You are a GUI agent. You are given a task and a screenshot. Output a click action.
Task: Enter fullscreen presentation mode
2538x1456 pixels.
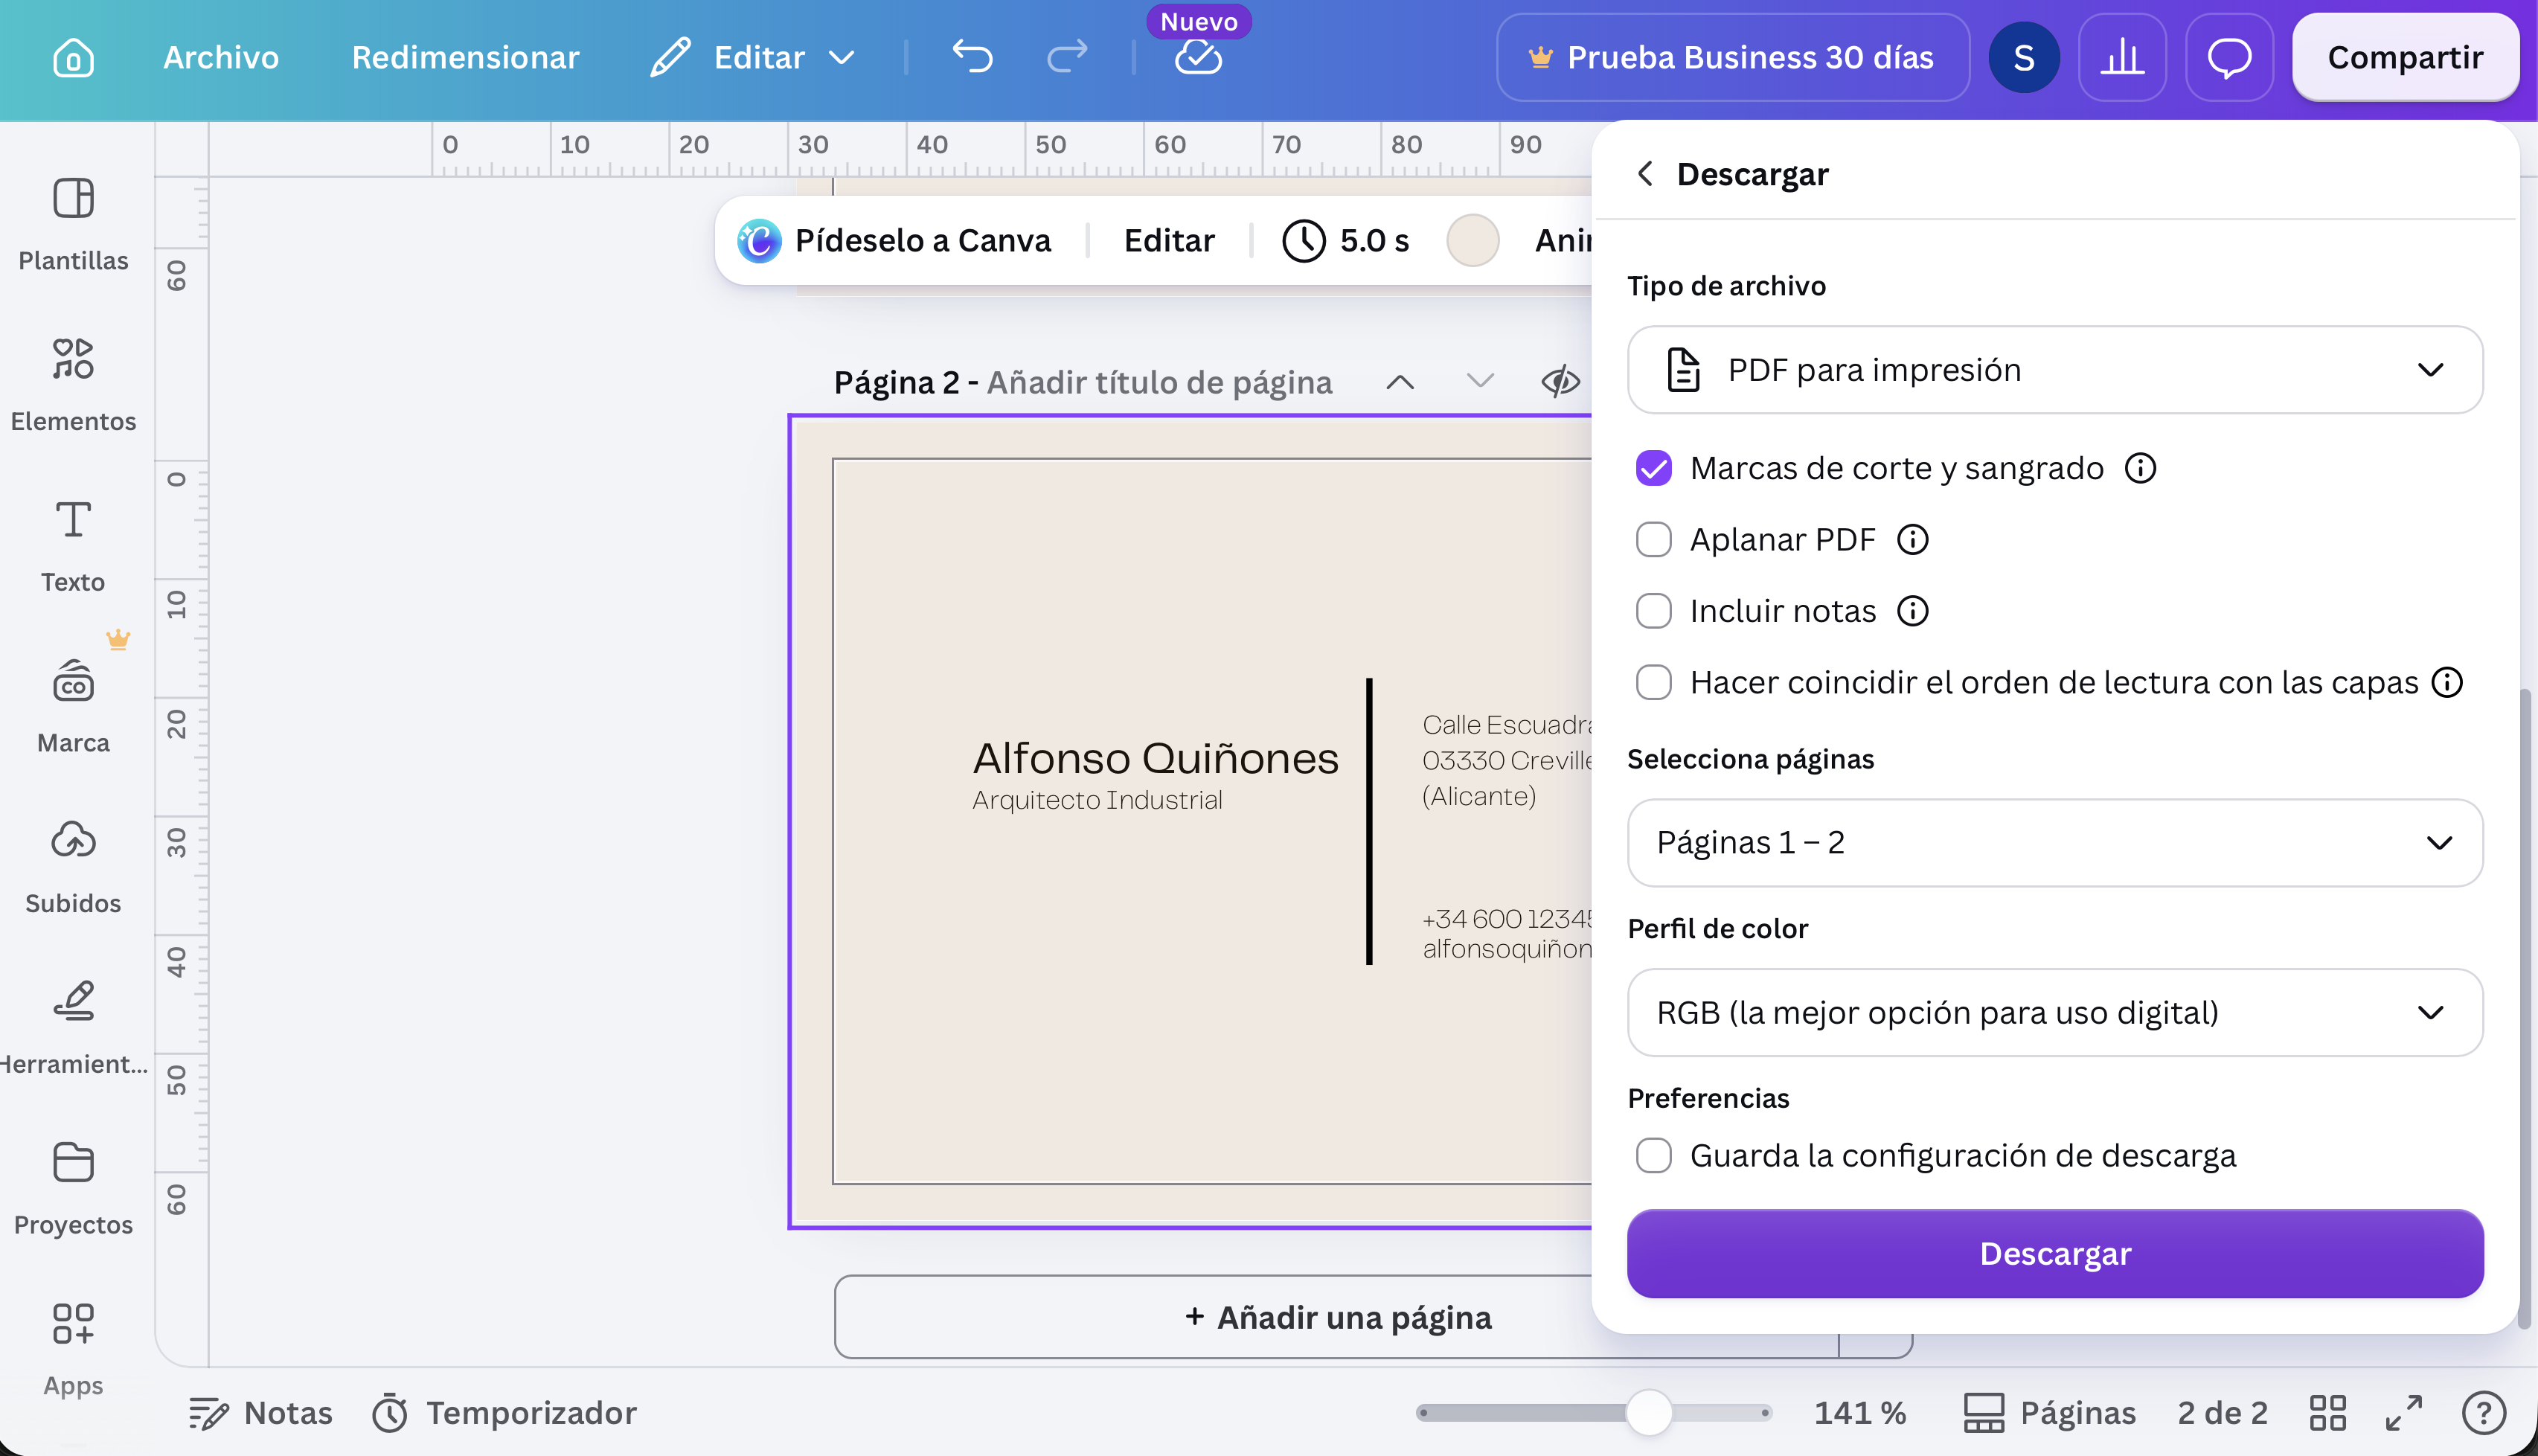2403,1413
